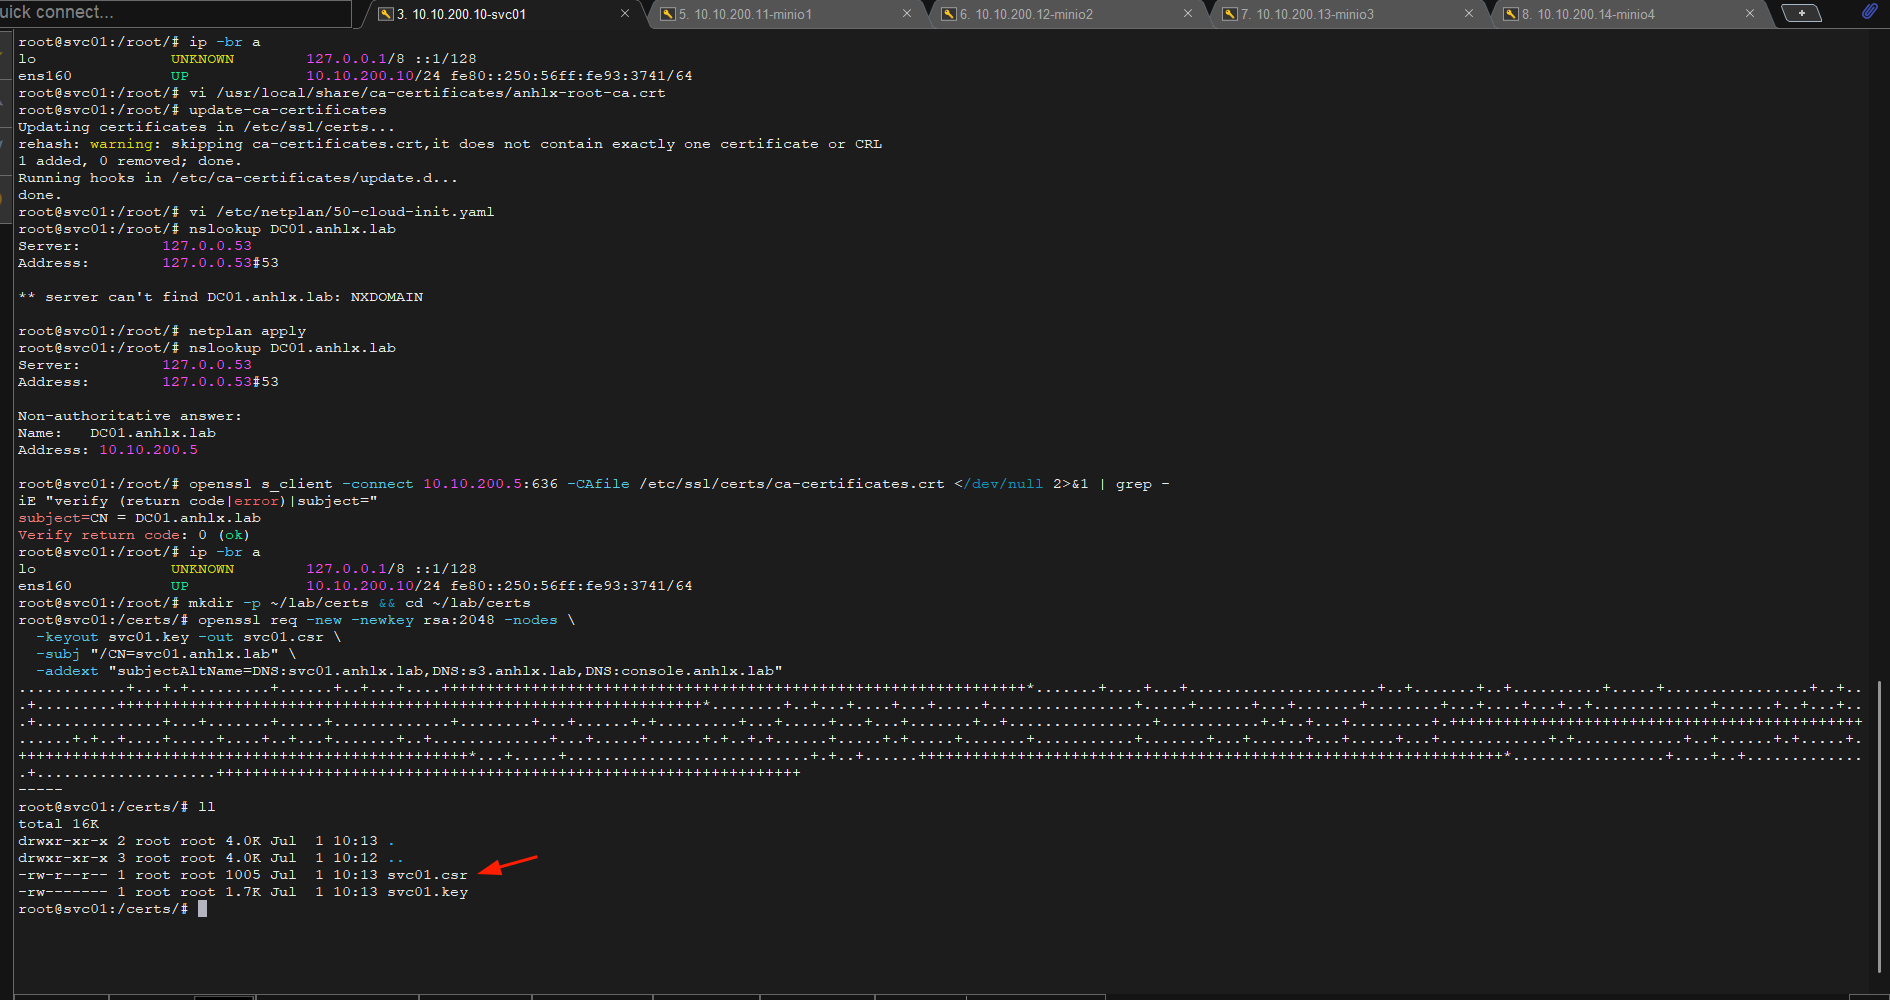Image resolution: width=1890 pixels, height=1000 pixels.
Task: Click the '1 added, 0 removed; done.' line
Action: [130, 161]
